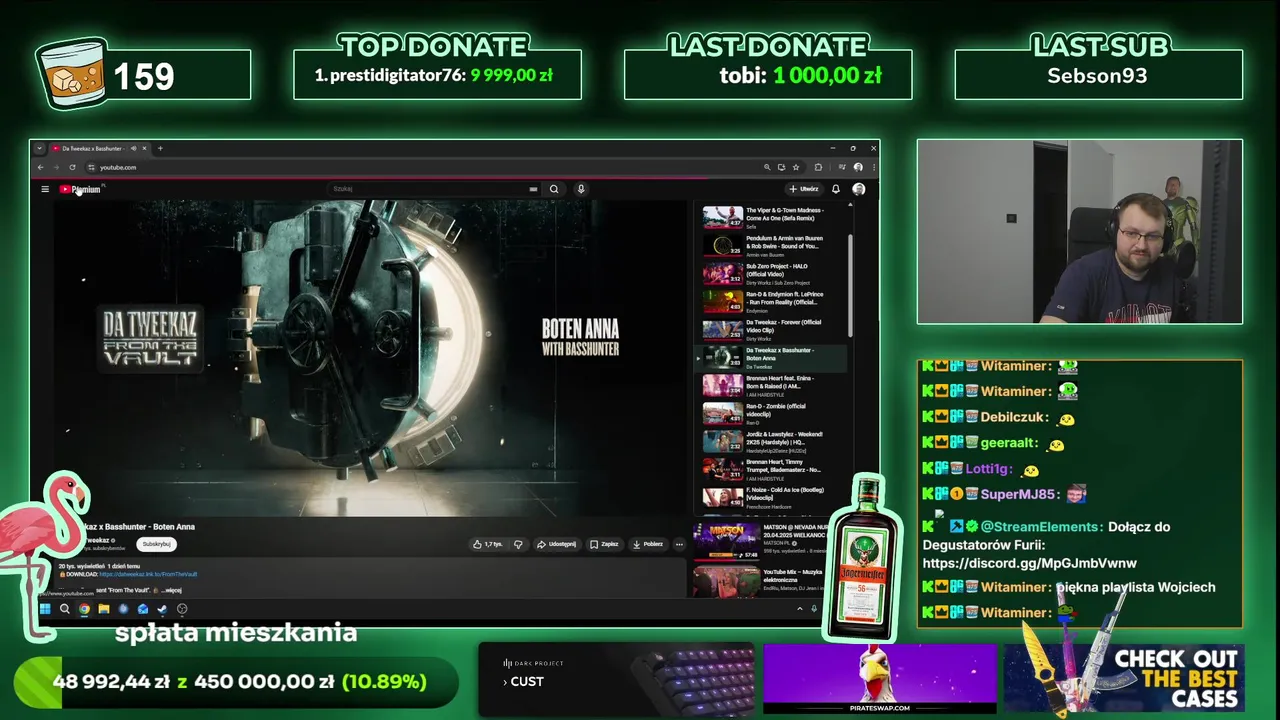Bookmark the page with the star icon
Viewport: 1280px width, 720px height.
tap(796, 167)
